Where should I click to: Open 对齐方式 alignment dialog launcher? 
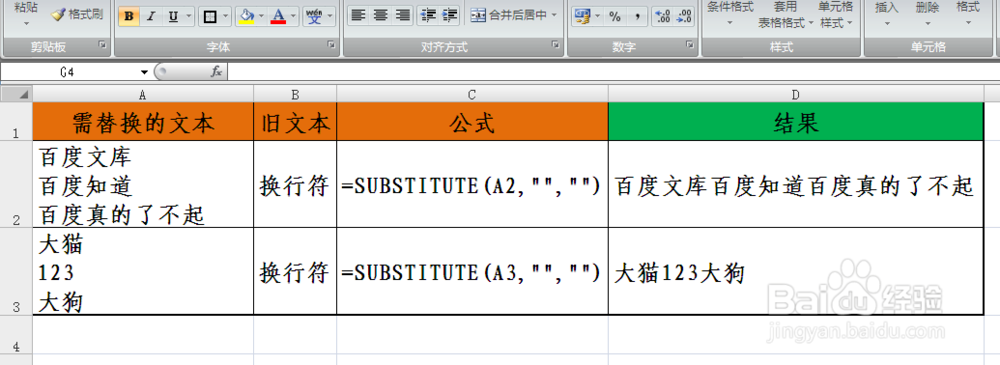tap(555, 45)
